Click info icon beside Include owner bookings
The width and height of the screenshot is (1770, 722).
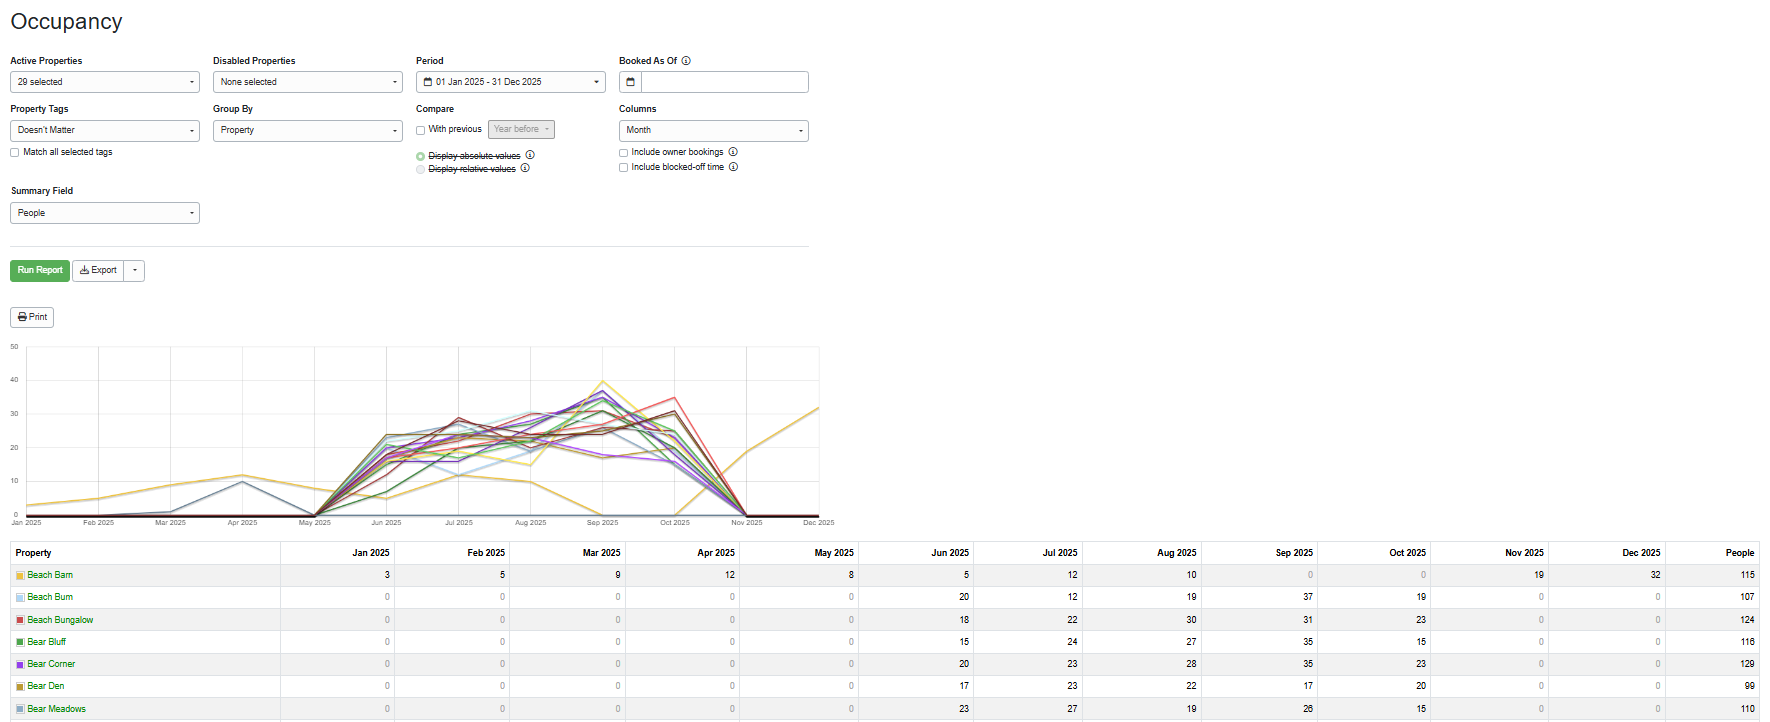tap(733, 152)
